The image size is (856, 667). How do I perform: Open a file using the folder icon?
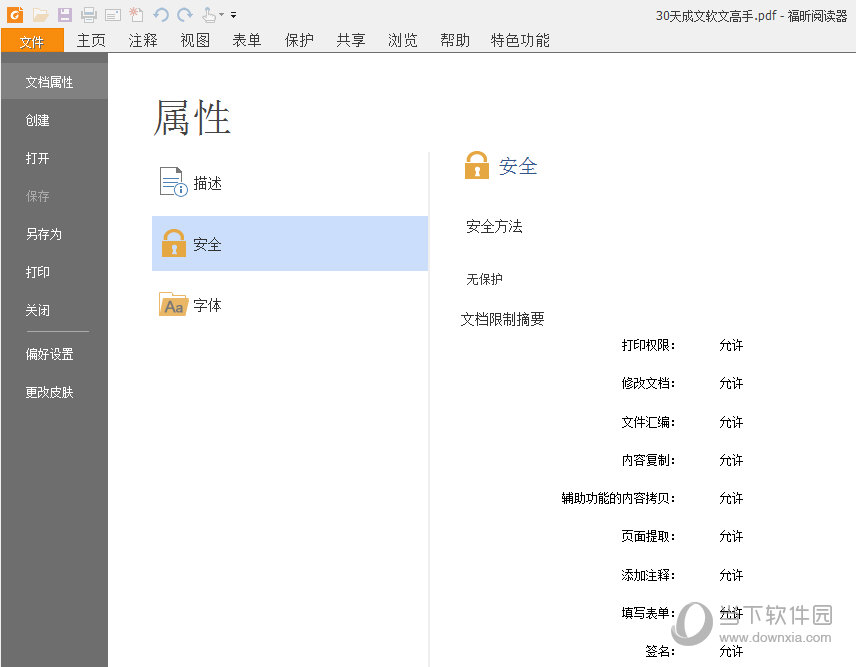[x=38, y=15]
